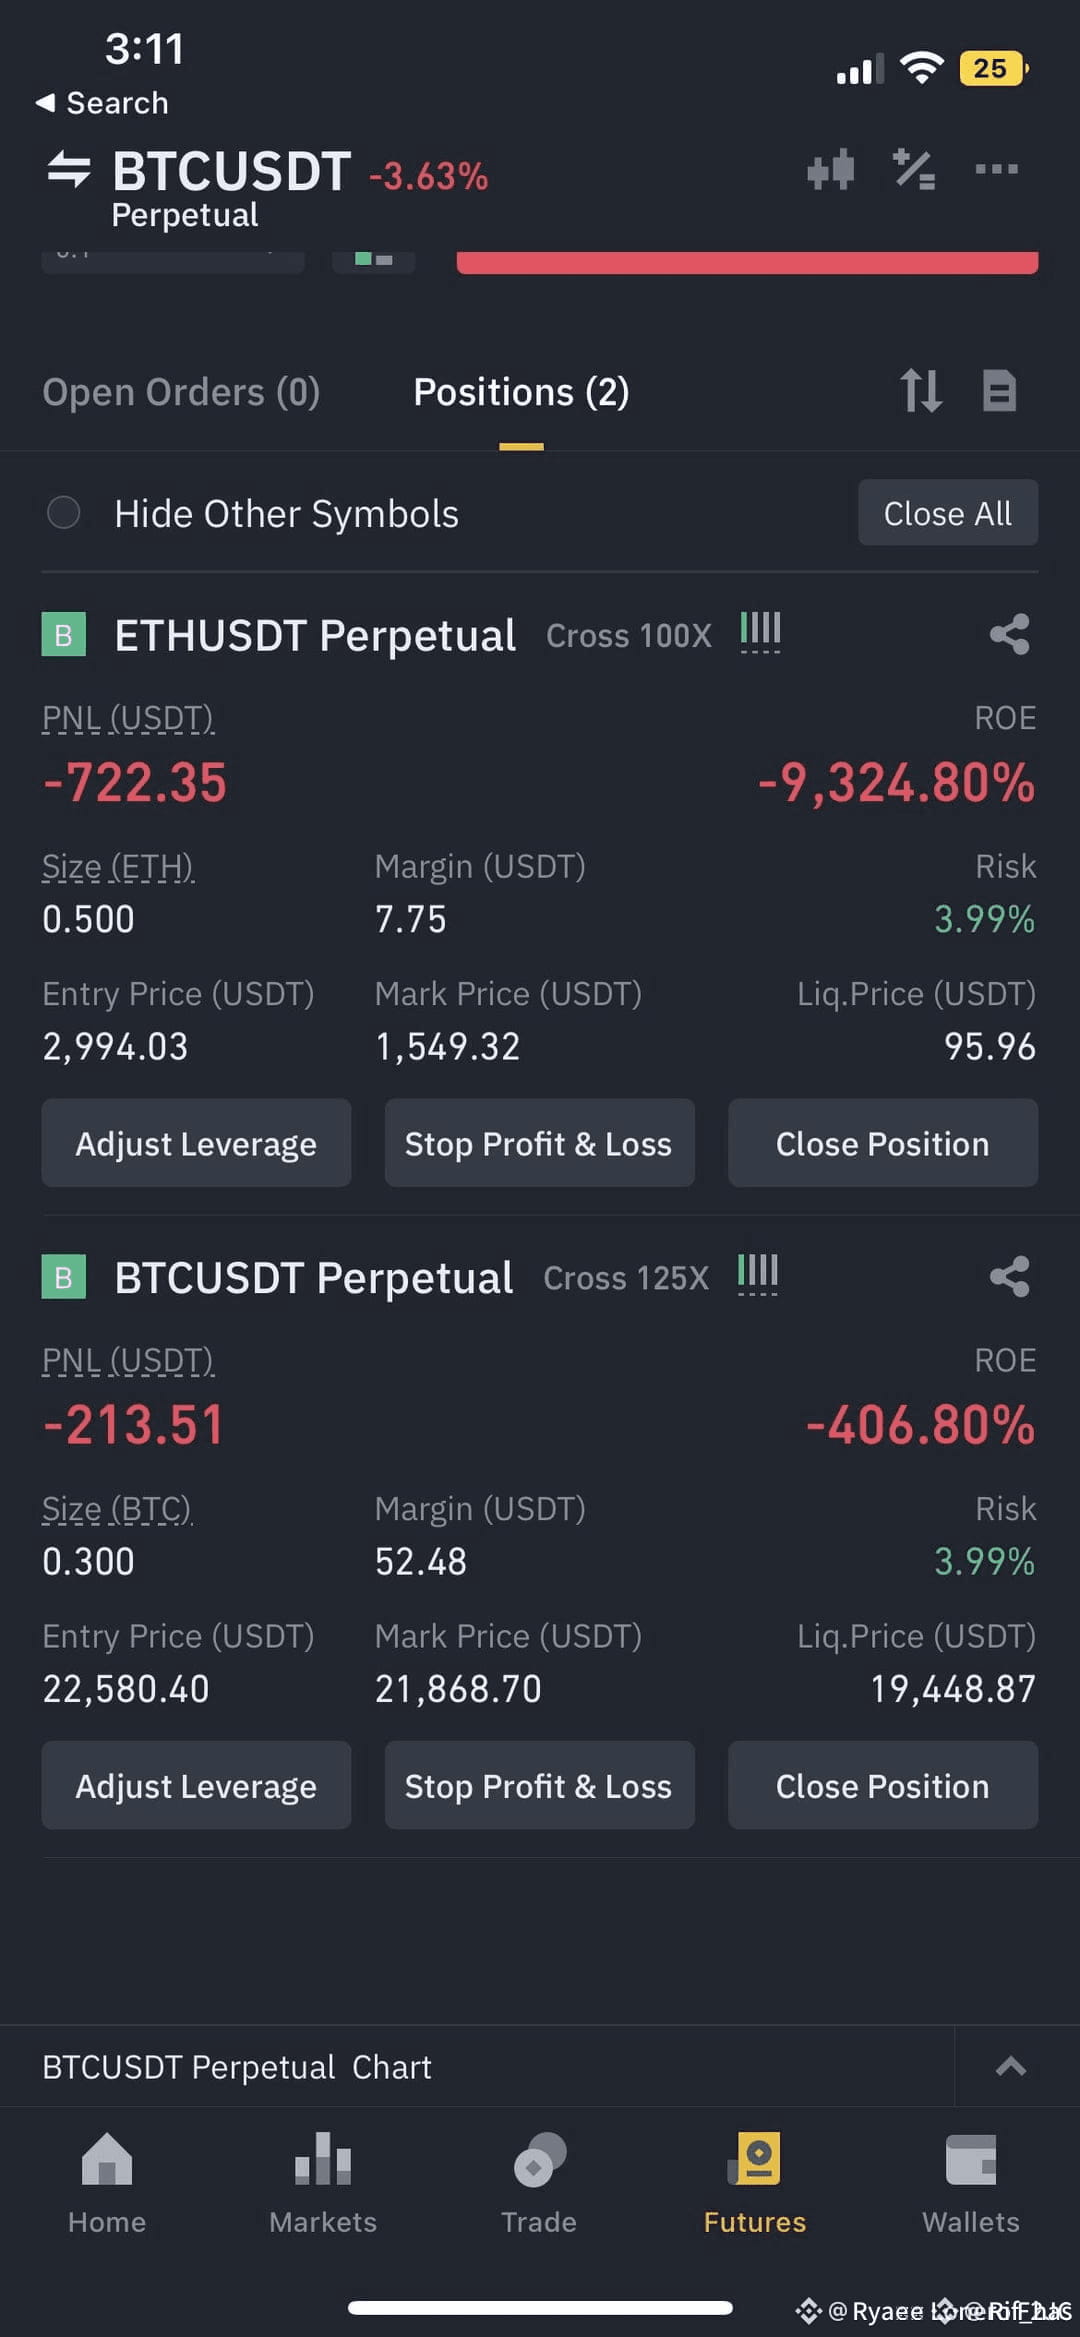Select the Positions (2) tab
This screenshot has height=2337, width=1080.
[x=521, y=392]
